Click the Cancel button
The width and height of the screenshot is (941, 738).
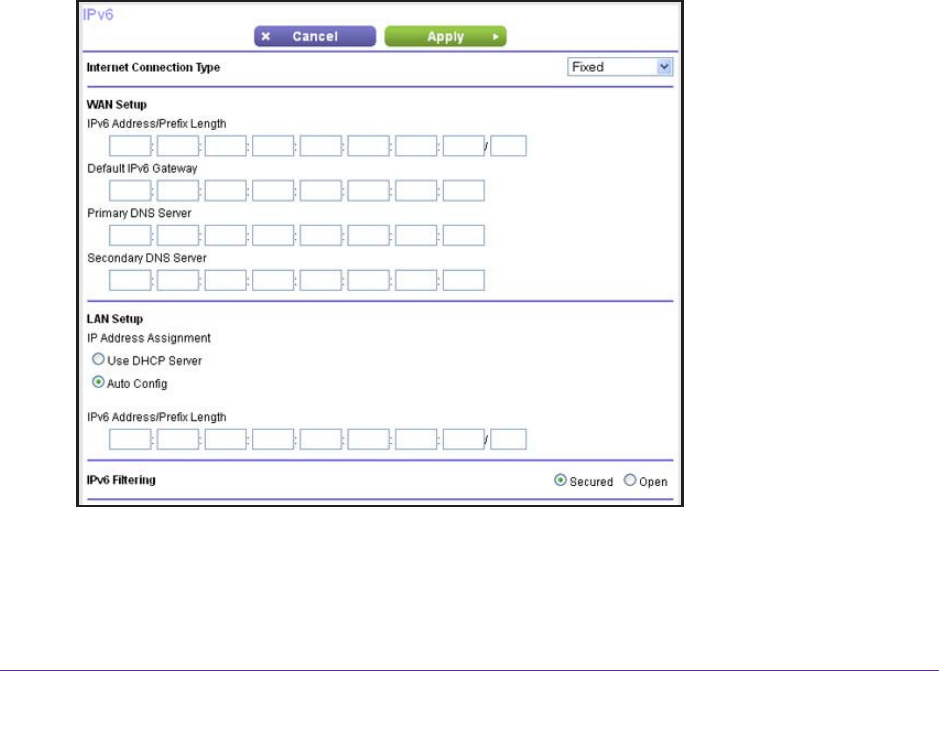click(x=315, y=36)
